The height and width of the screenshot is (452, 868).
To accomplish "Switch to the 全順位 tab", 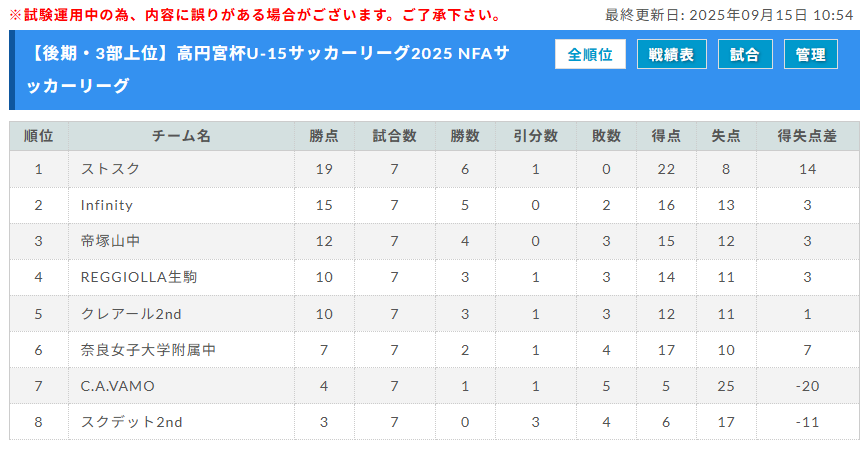I will point(590,54).
